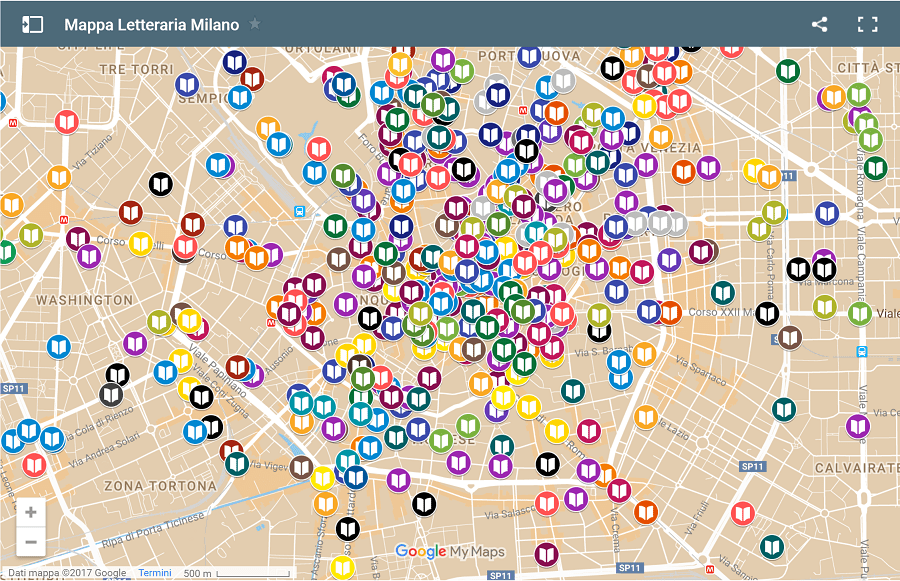Select brown book marker right of Via Vigevano

click(x=301, y=468)
